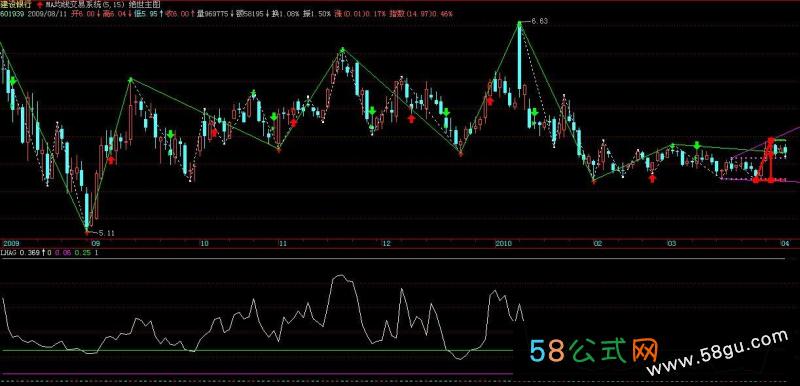Click the red dot at 5.11 low
800x386 pixels.
pos(86,233)
